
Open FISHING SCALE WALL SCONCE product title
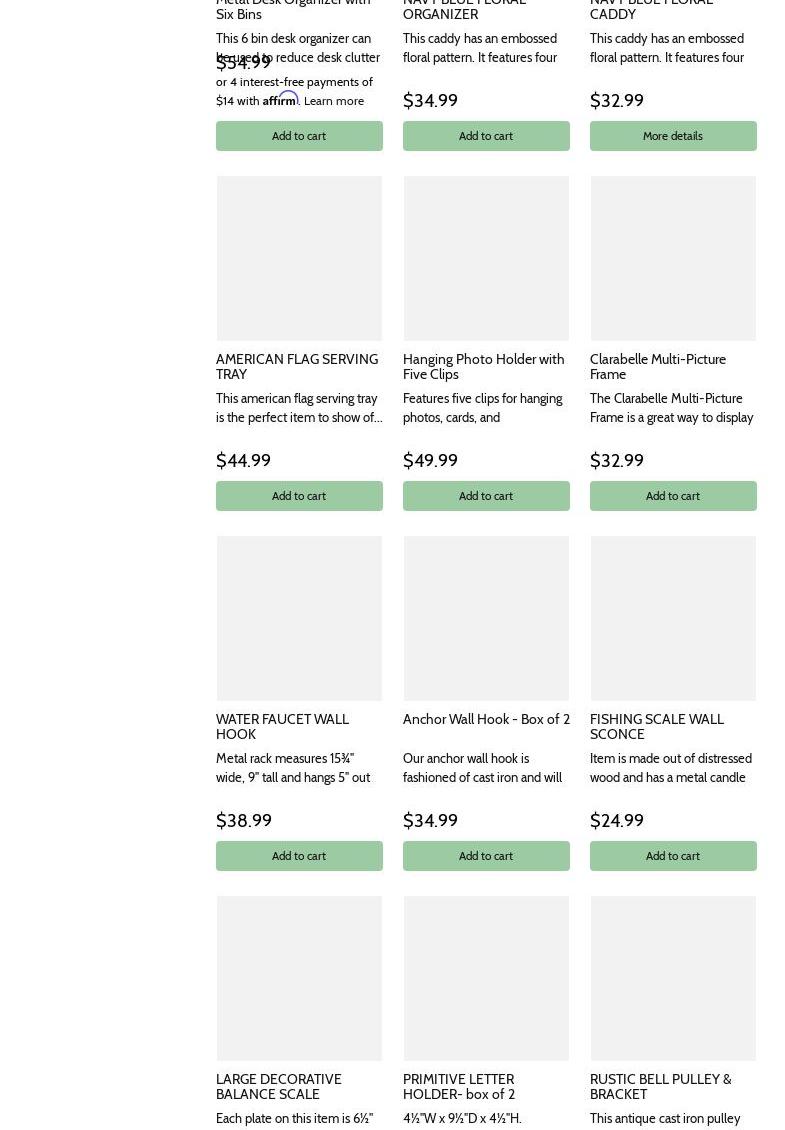tap(656, 726)
